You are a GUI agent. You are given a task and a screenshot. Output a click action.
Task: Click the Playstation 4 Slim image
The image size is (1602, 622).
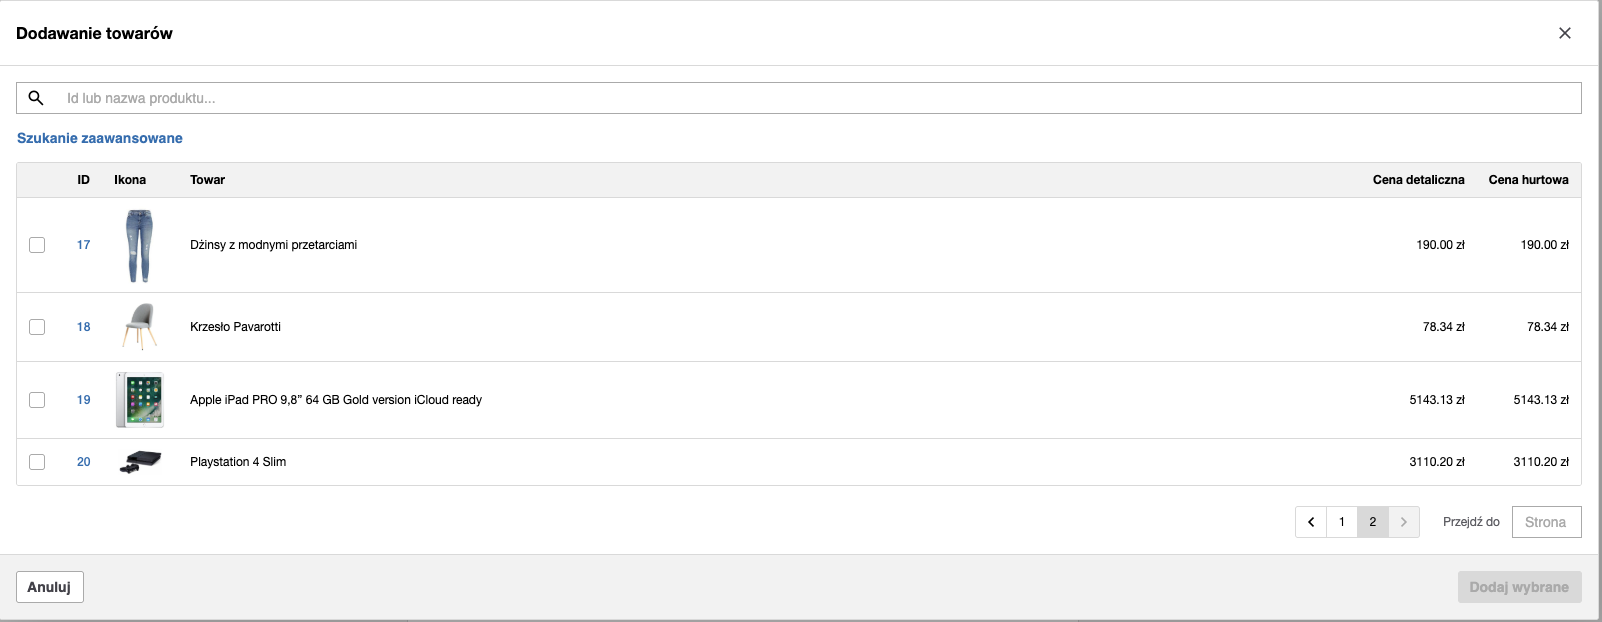click(x=140, y=462)
